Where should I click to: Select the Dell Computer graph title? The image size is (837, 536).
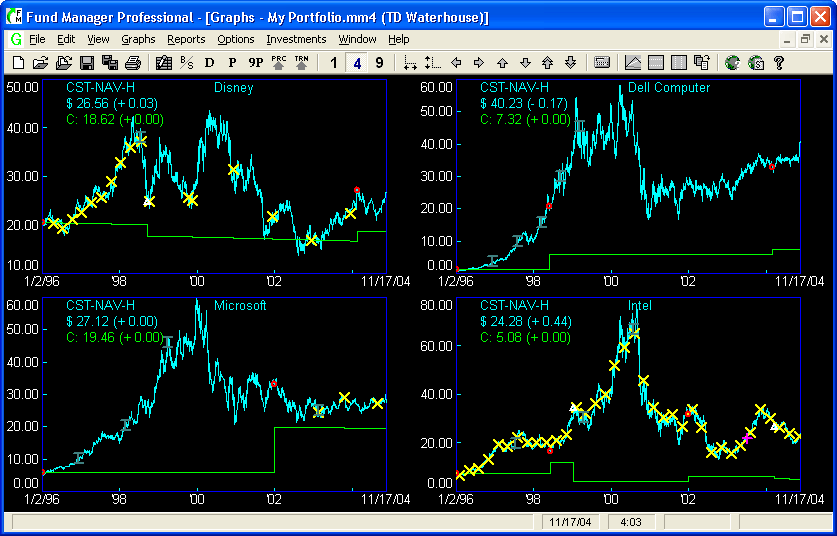click(x=669, y=88)
